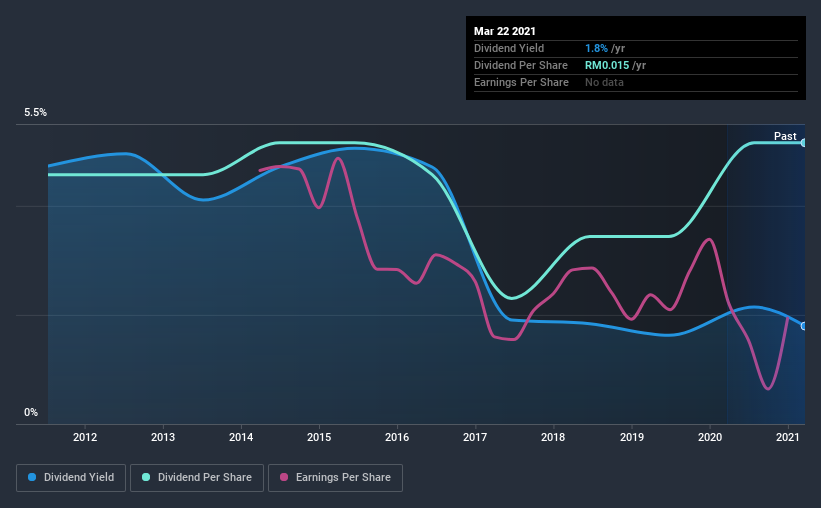Click the 2021 x-axis label
This screenshot has height=508, width=821.
[x=787, y=437]
